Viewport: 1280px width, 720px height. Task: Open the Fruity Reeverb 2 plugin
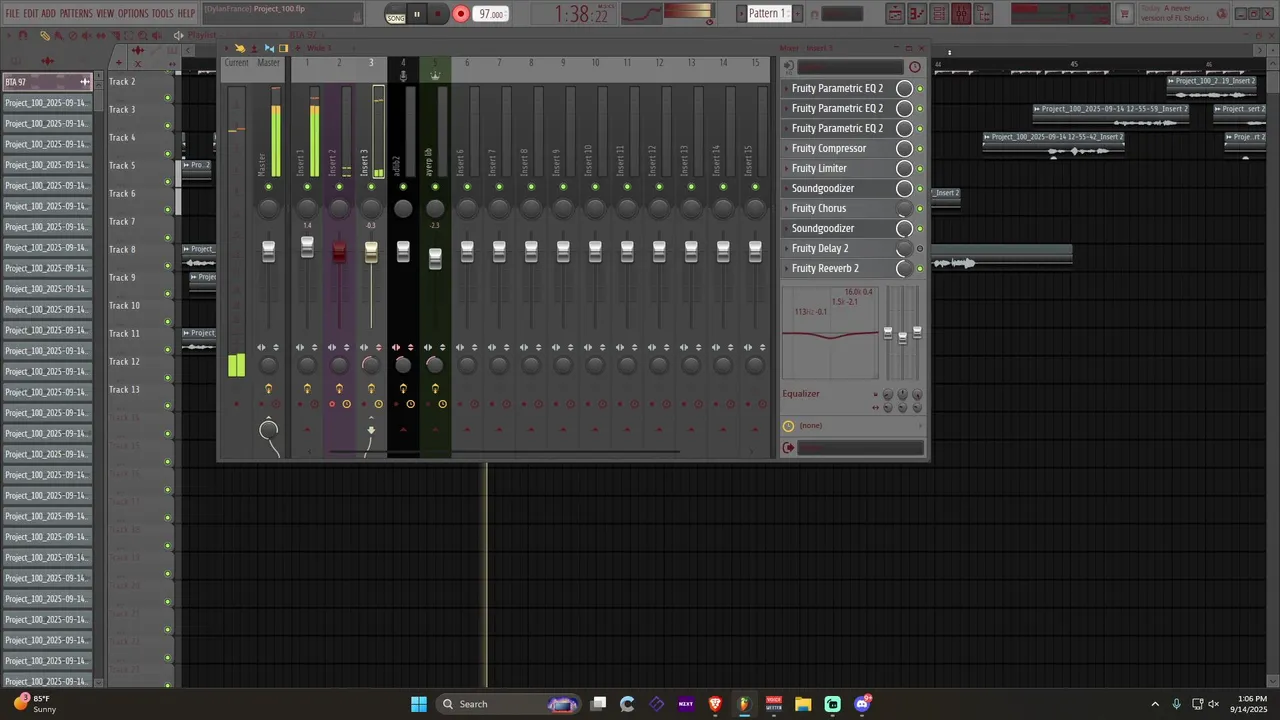(x=825, y=268)
